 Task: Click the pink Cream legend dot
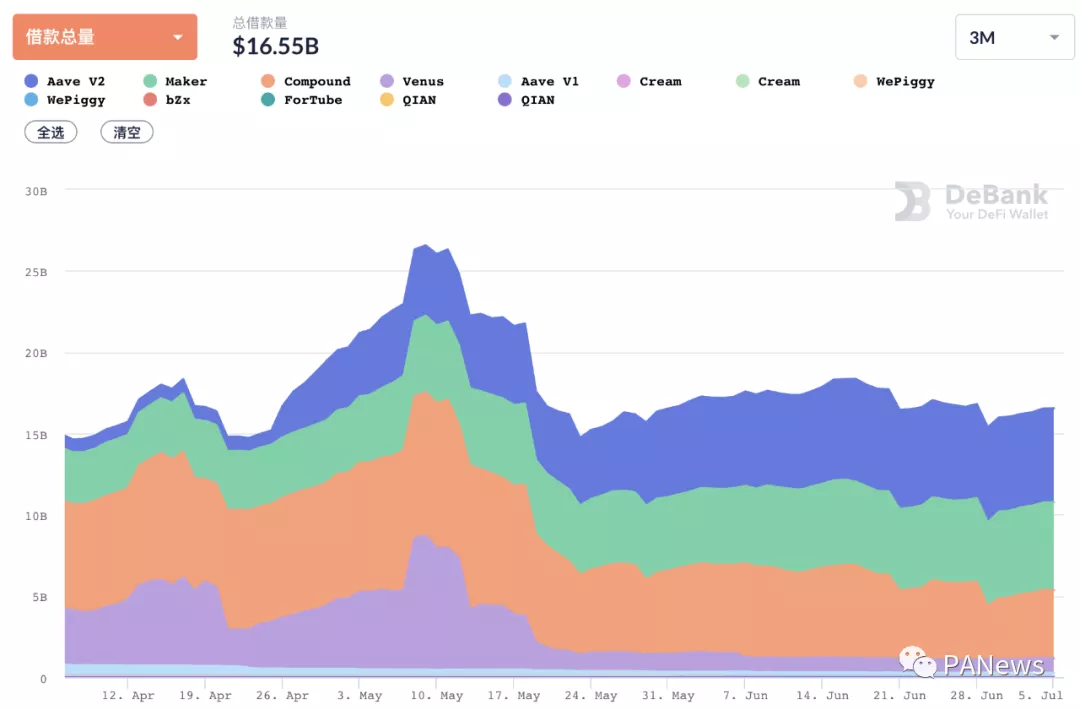pos(624,81)
